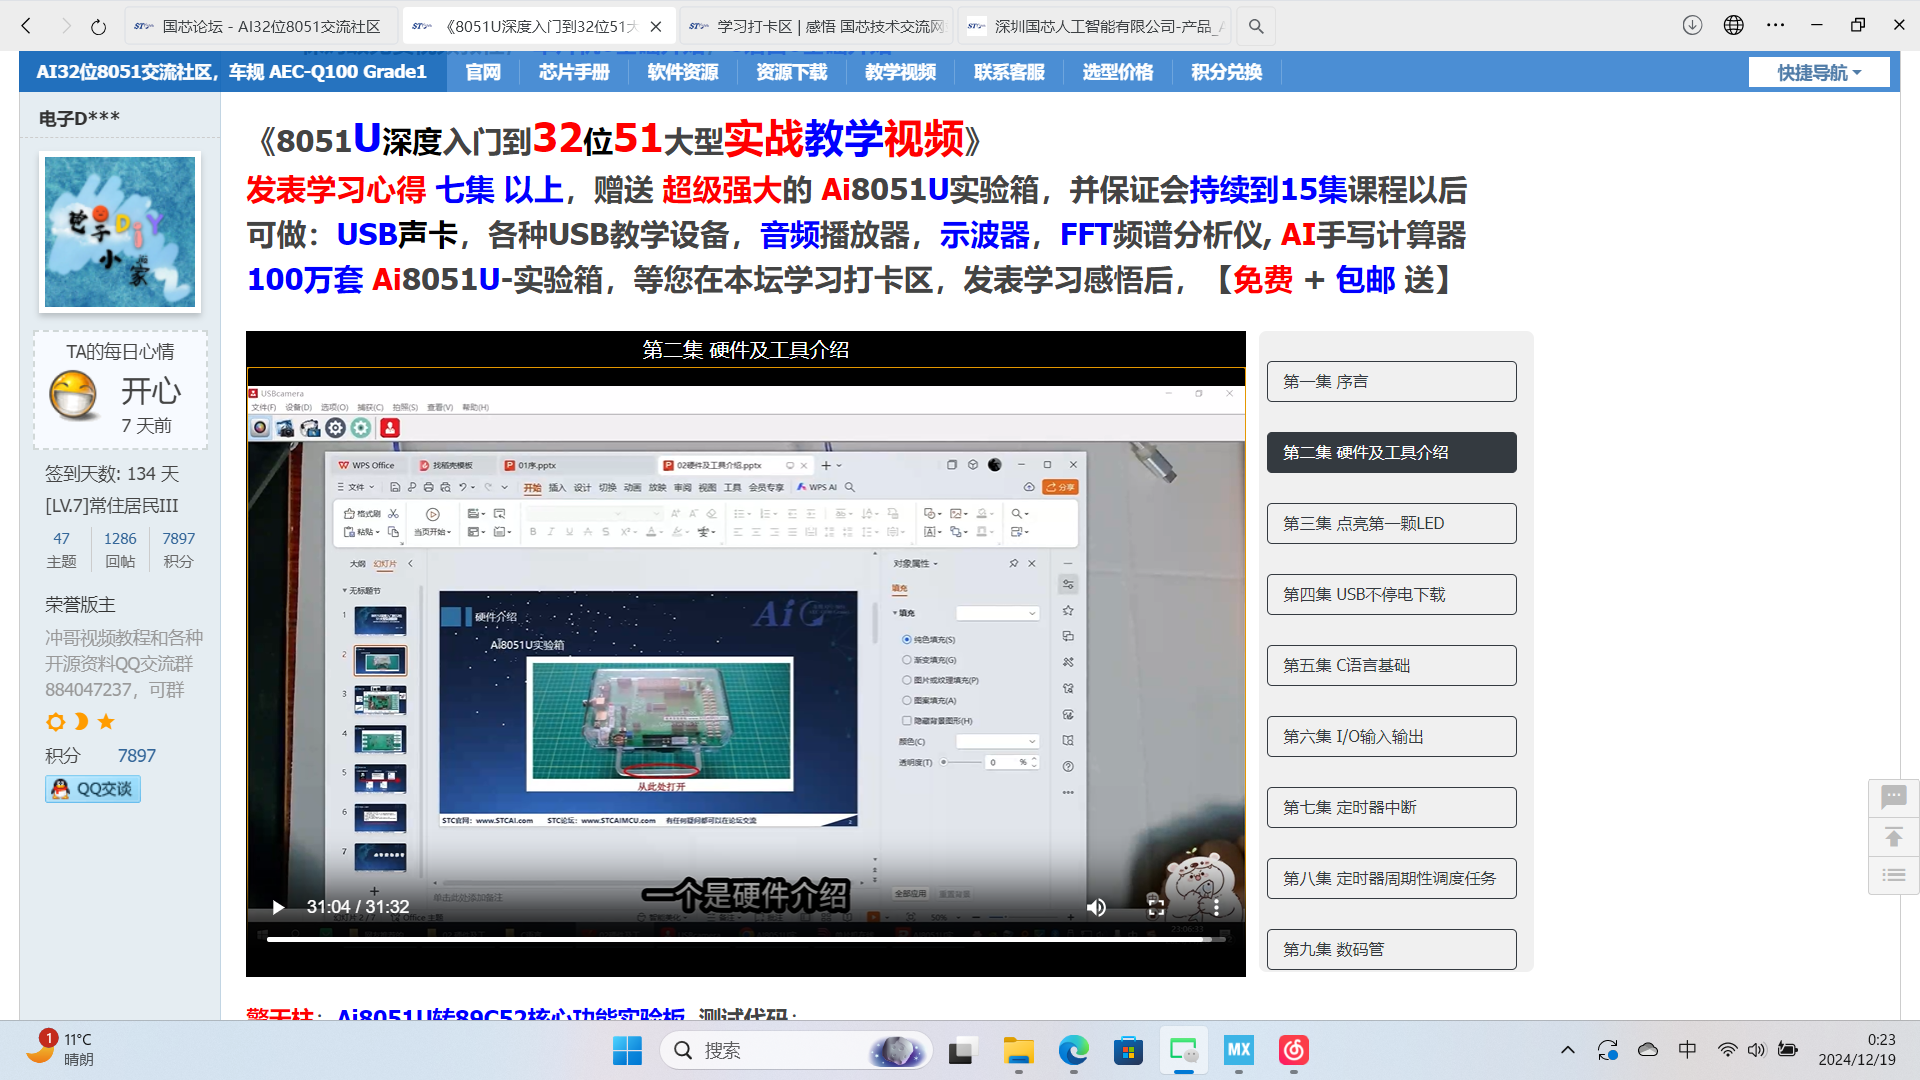Go back with the browser back arrow
Image resolution: width=1920 pixels, height=1080 pixels.
coord(27,26)
